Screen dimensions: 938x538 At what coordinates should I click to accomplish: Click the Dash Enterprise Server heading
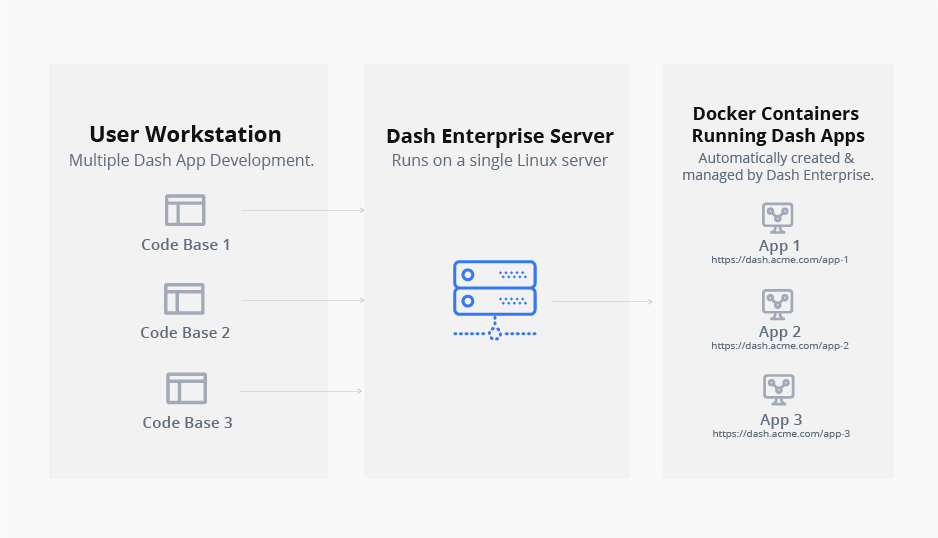500,136
